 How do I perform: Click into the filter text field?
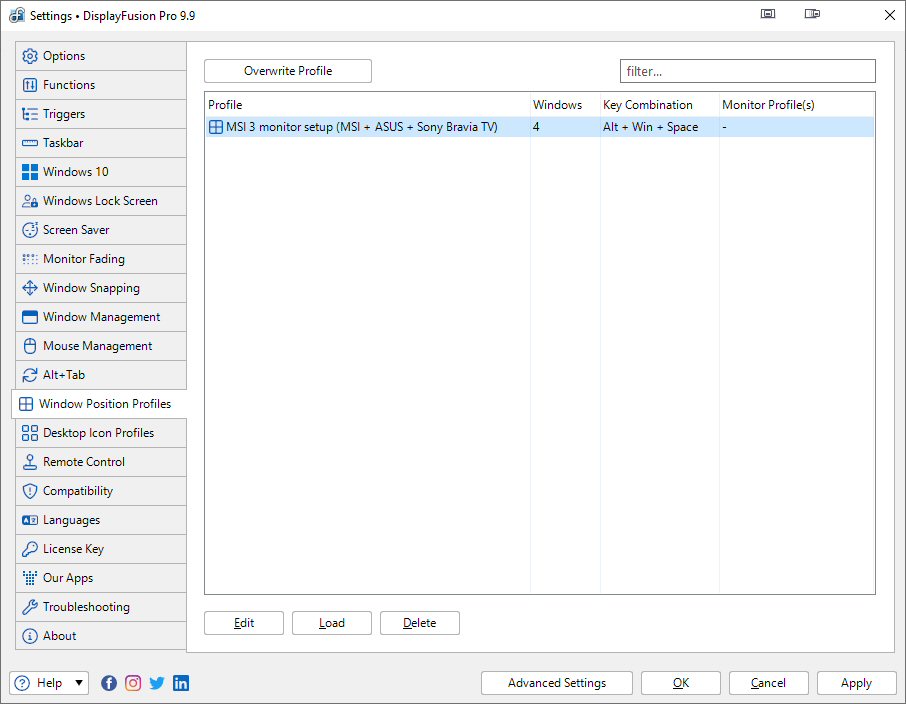tap(747, 71)
